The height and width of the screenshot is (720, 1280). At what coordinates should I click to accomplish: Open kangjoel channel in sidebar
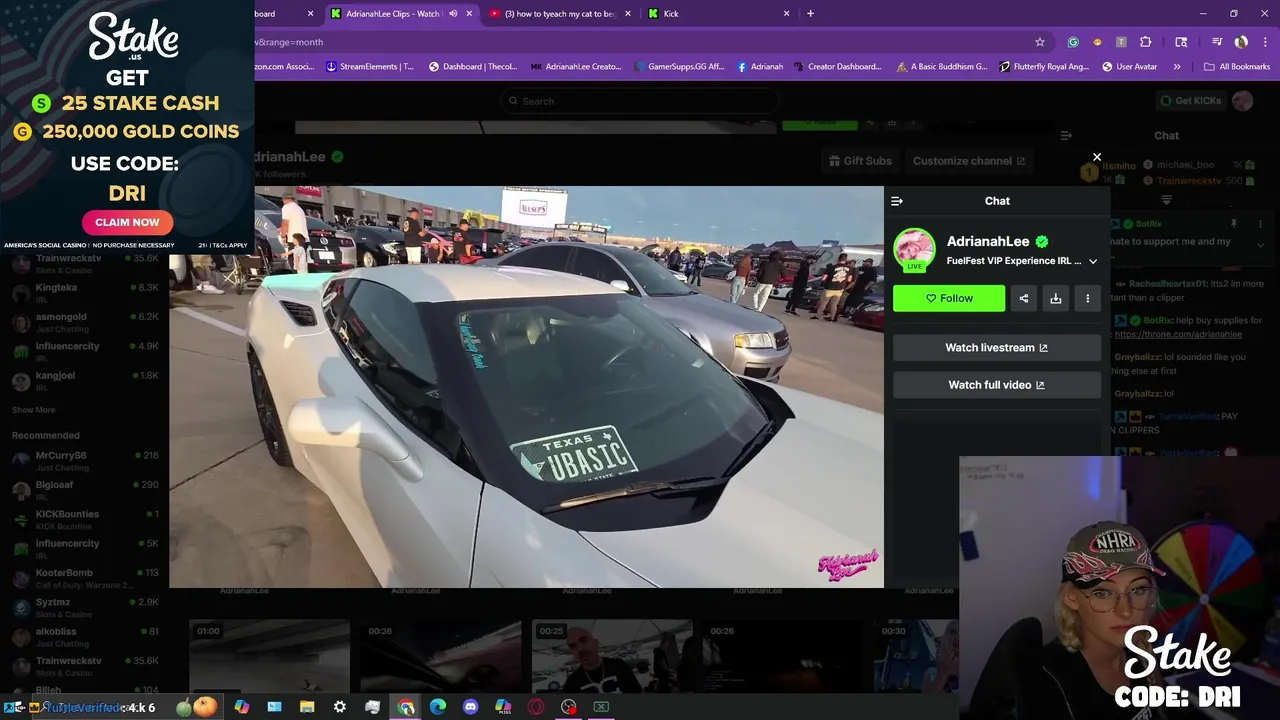point(84,381)
